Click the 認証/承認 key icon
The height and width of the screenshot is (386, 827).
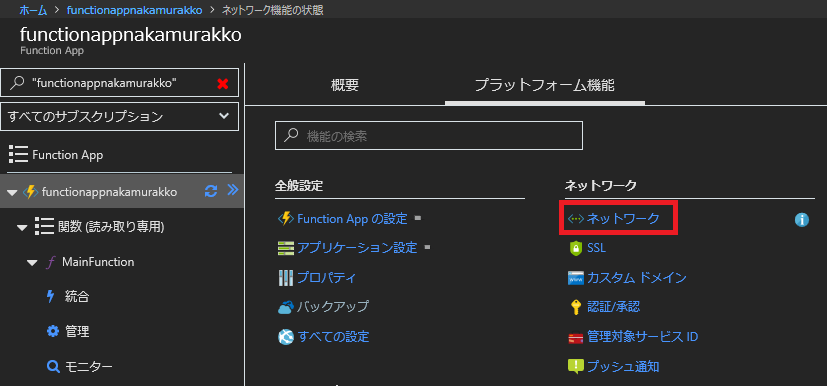[x=575, y=307]
